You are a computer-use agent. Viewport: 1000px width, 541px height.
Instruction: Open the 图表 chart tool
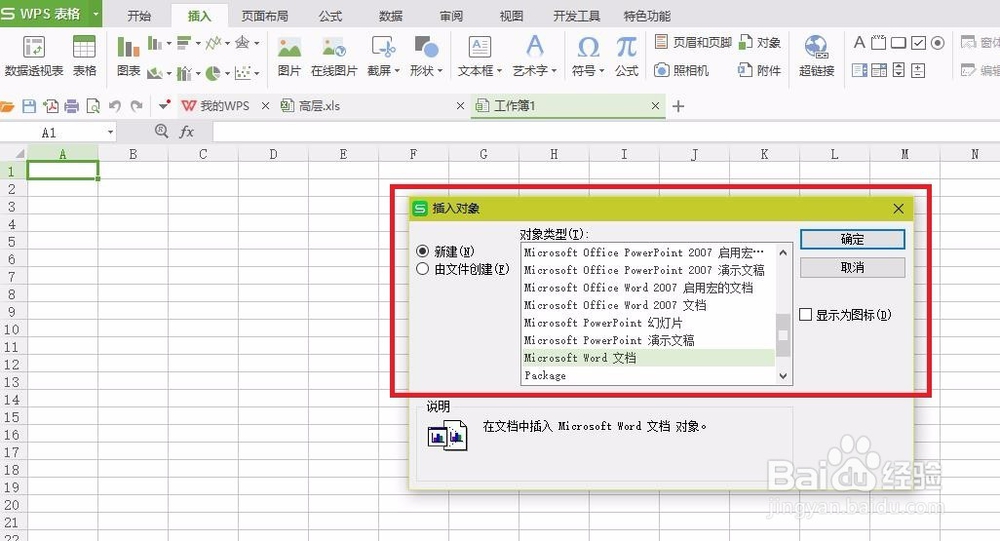click(x=128, y=56)
